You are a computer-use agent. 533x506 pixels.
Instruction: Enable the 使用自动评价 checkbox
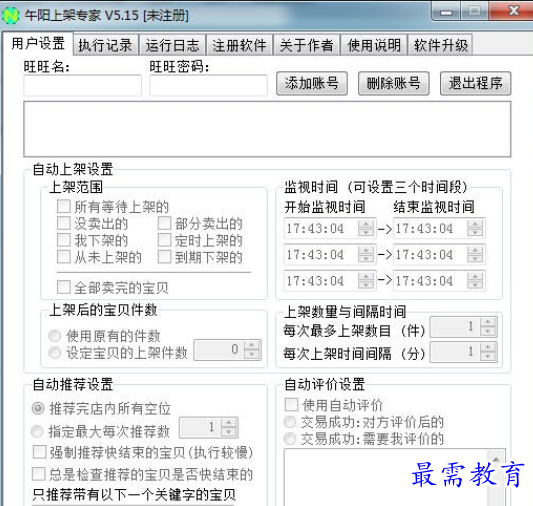291,404
